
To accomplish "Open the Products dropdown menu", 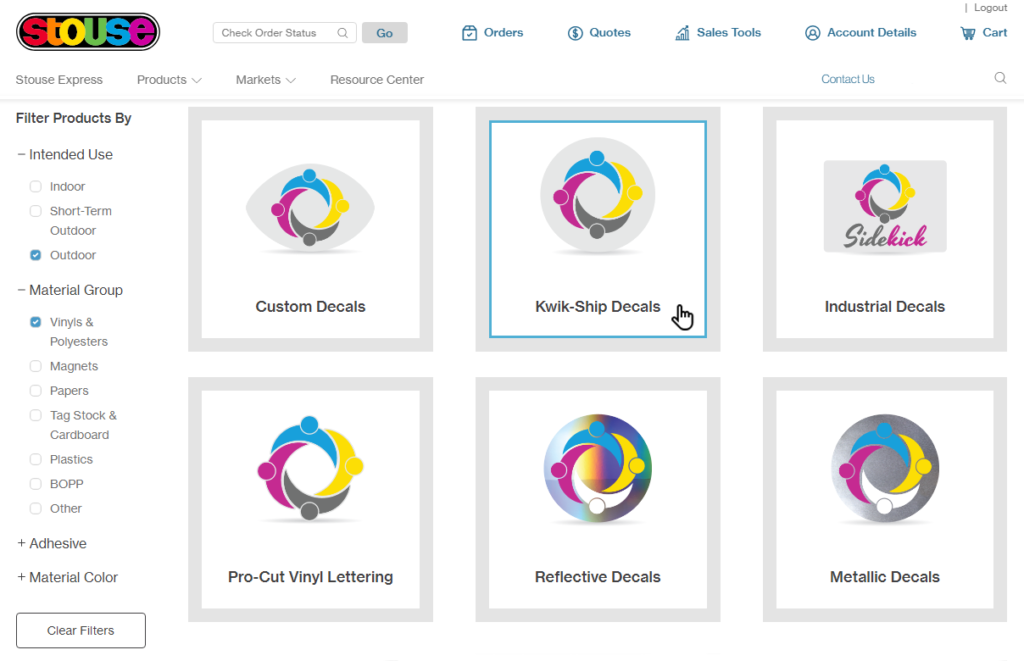I will pos(168,79).
